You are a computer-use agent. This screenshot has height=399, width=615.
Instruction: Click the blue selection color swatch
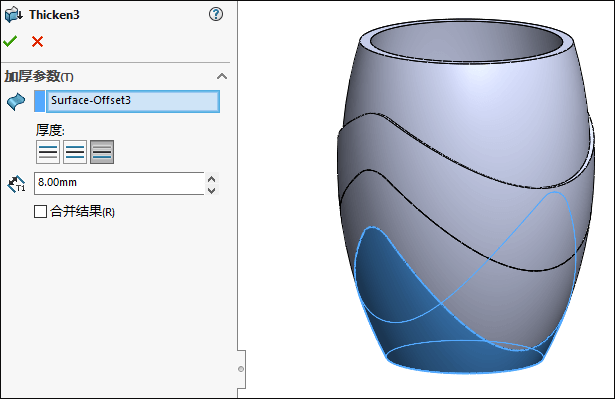[40, 101]
